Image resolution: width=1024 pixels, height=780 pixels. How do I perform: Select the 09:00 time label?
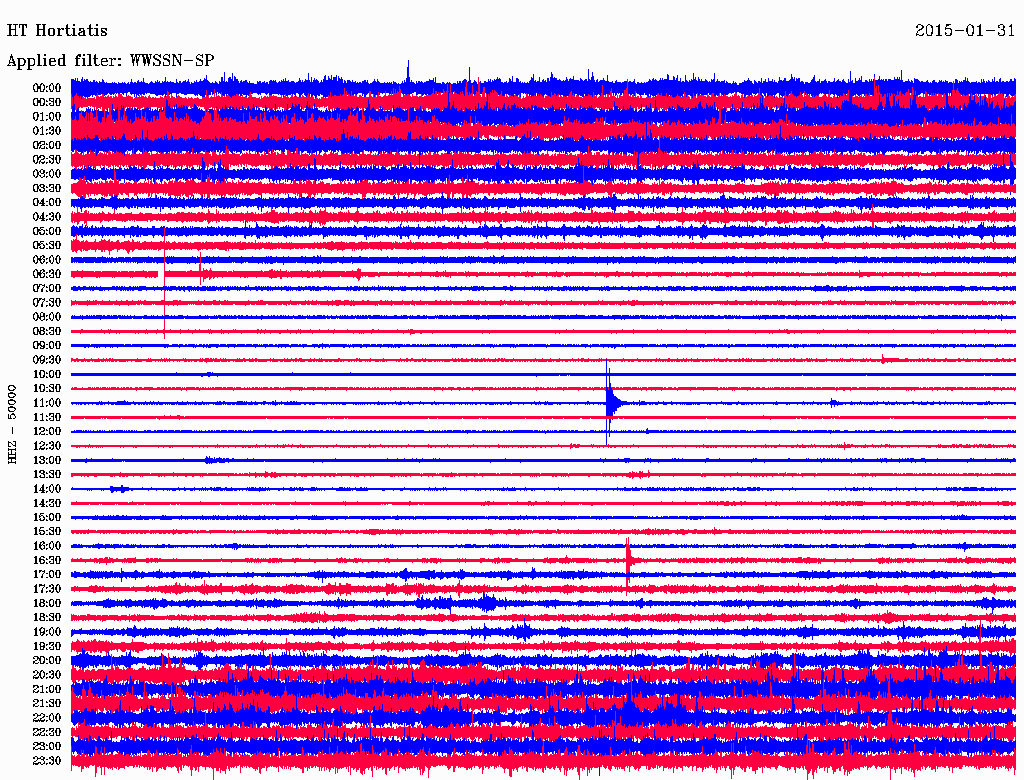click(47, 346)
